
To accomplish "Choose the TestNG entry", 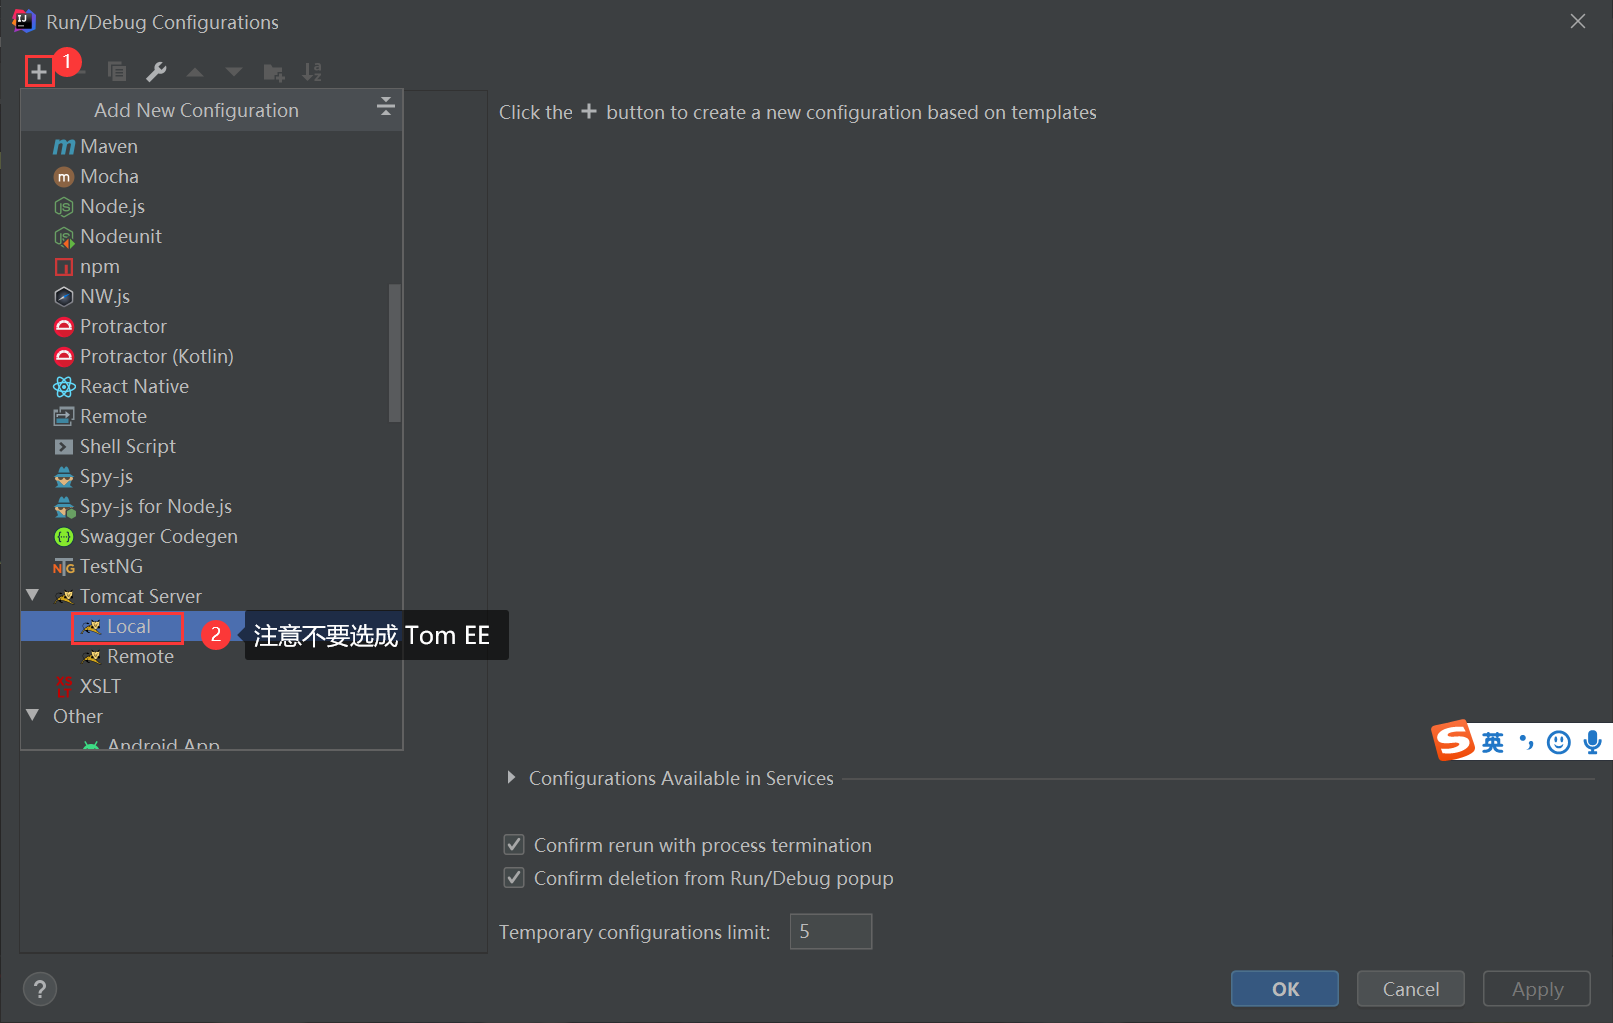I will (x=212, y=566).
